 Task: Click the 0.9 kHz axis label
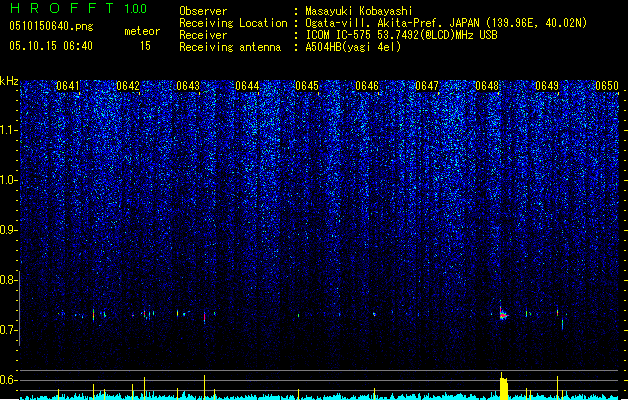pos(8,230)
